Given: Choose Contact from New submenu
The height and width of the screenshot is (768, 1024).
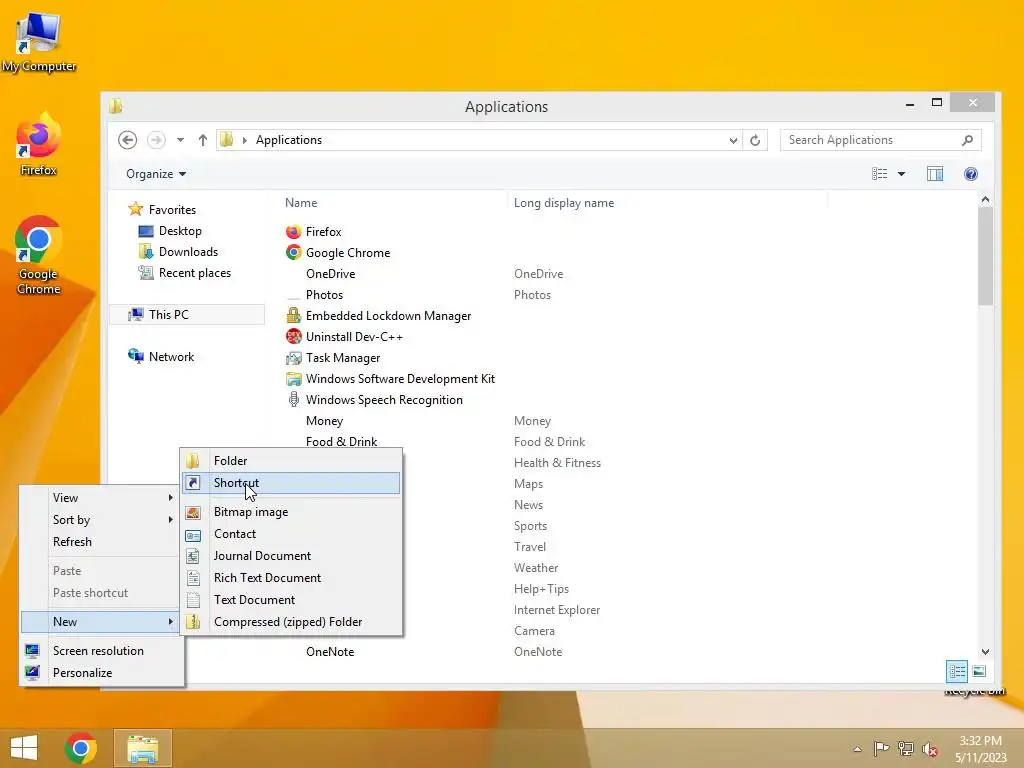Looking at the screenshot, I should [291, 534].
